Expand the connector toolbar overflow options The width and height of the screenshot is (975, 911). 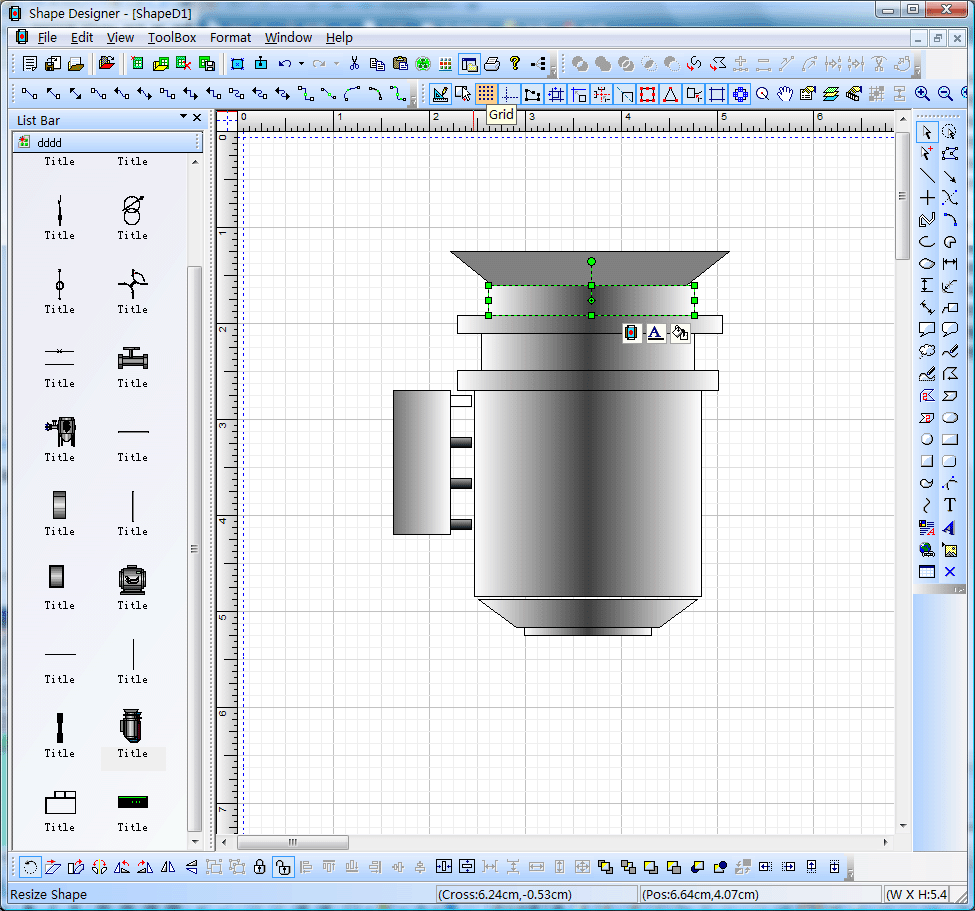coord(413,99)
